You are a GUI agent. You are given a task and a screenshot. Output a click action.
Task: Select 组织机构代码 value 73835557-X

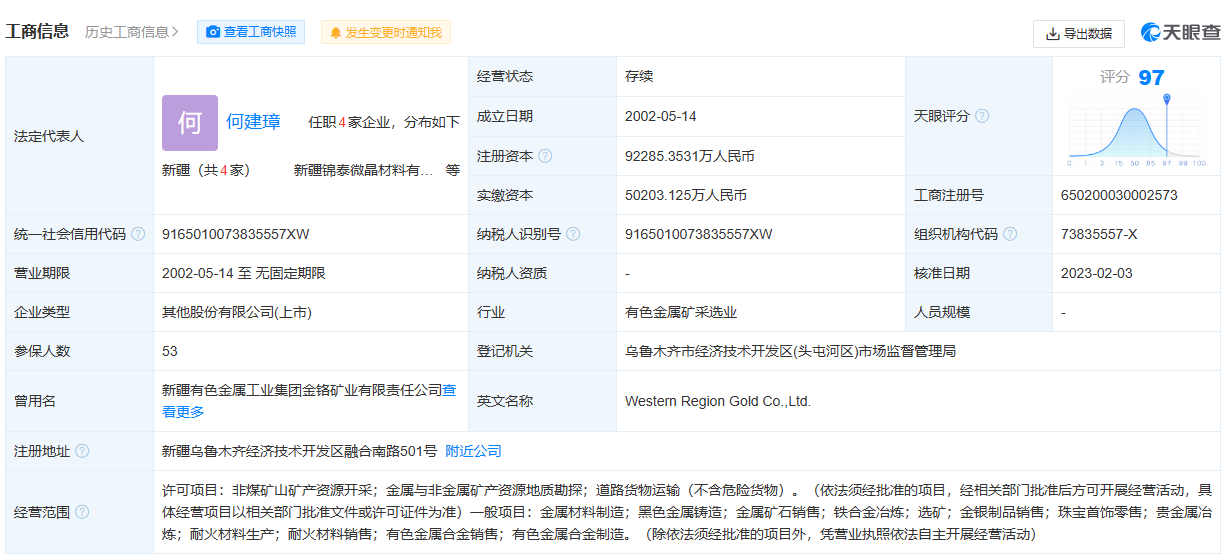1099,234
